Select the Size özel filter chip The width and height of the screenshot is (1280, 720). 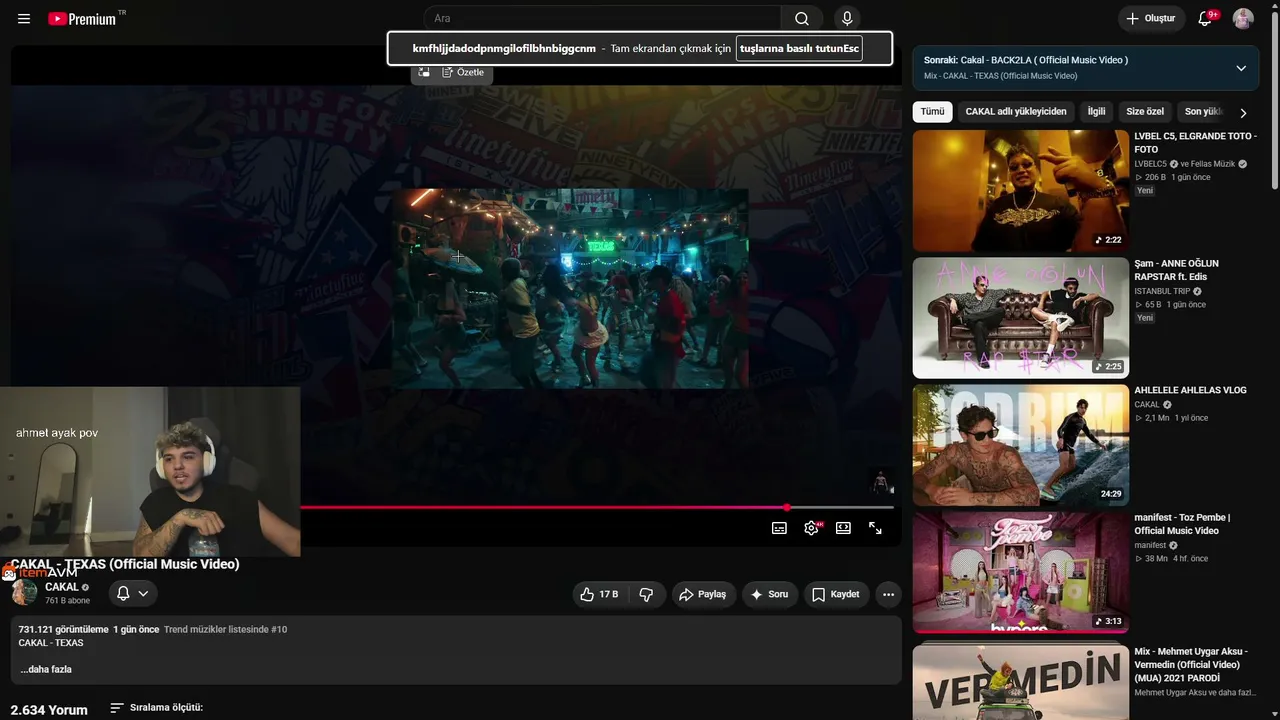[x=1145, y=112]
